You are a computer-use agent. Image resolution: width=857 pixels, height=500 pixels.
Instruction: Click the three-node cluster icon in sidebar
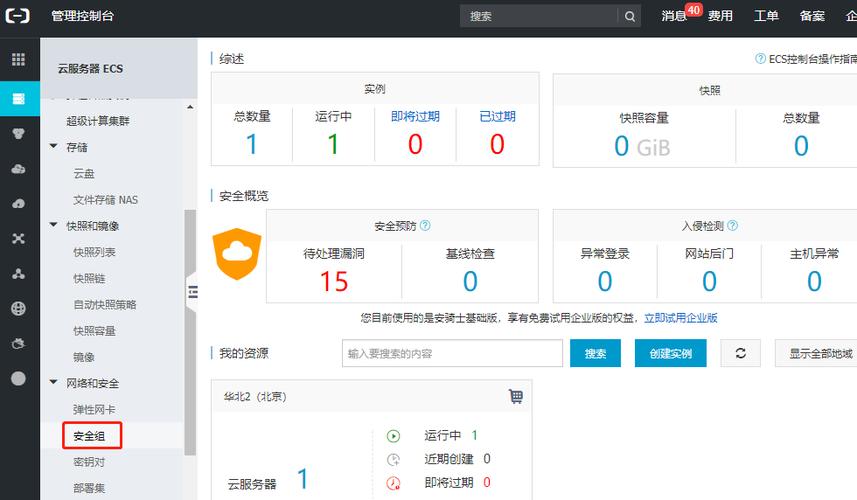19,274
